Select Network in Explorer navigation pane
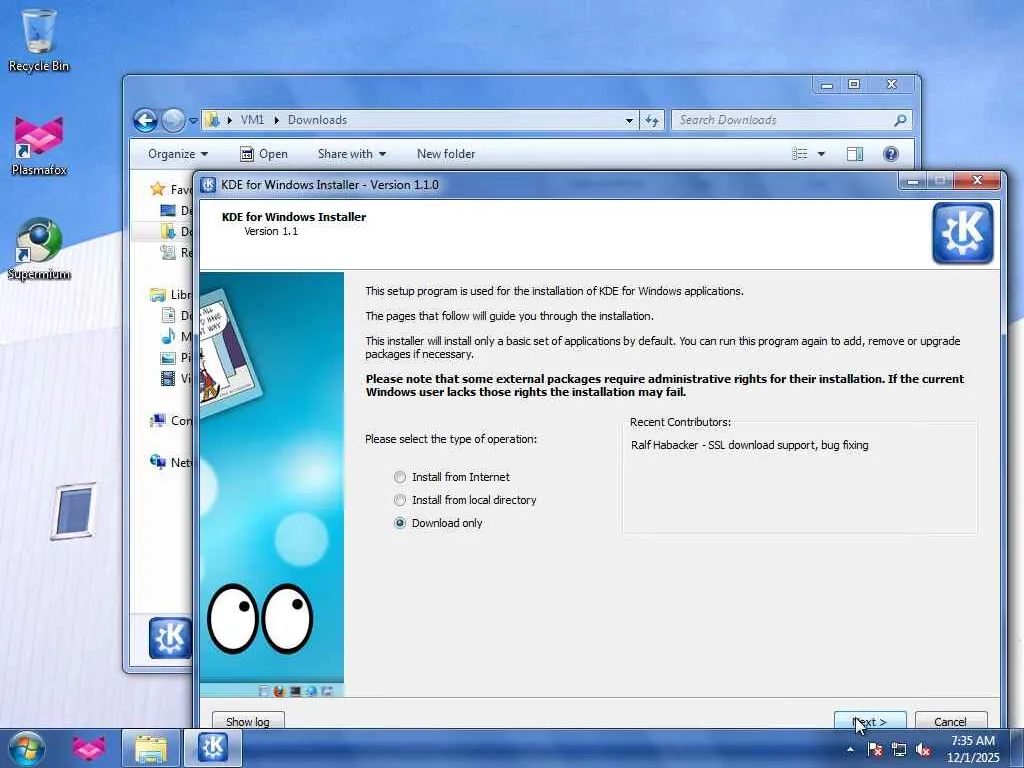The image size is (1024, 768). click(x=171, y=462)
